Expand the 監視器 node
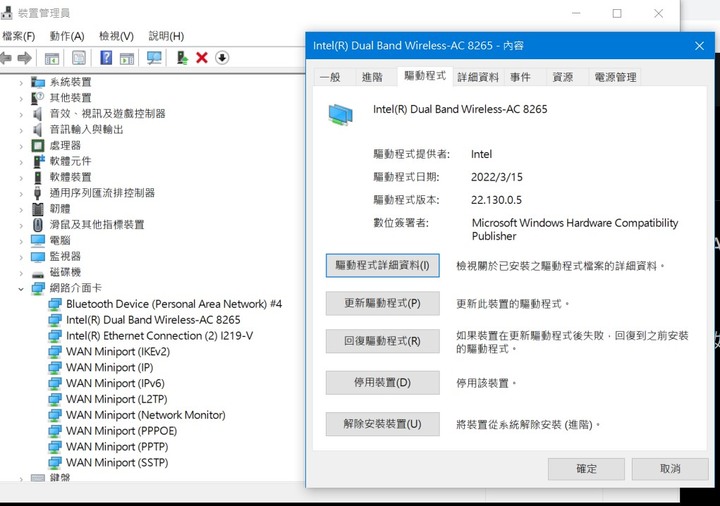720x506 pixels. (x=21, y=257)
